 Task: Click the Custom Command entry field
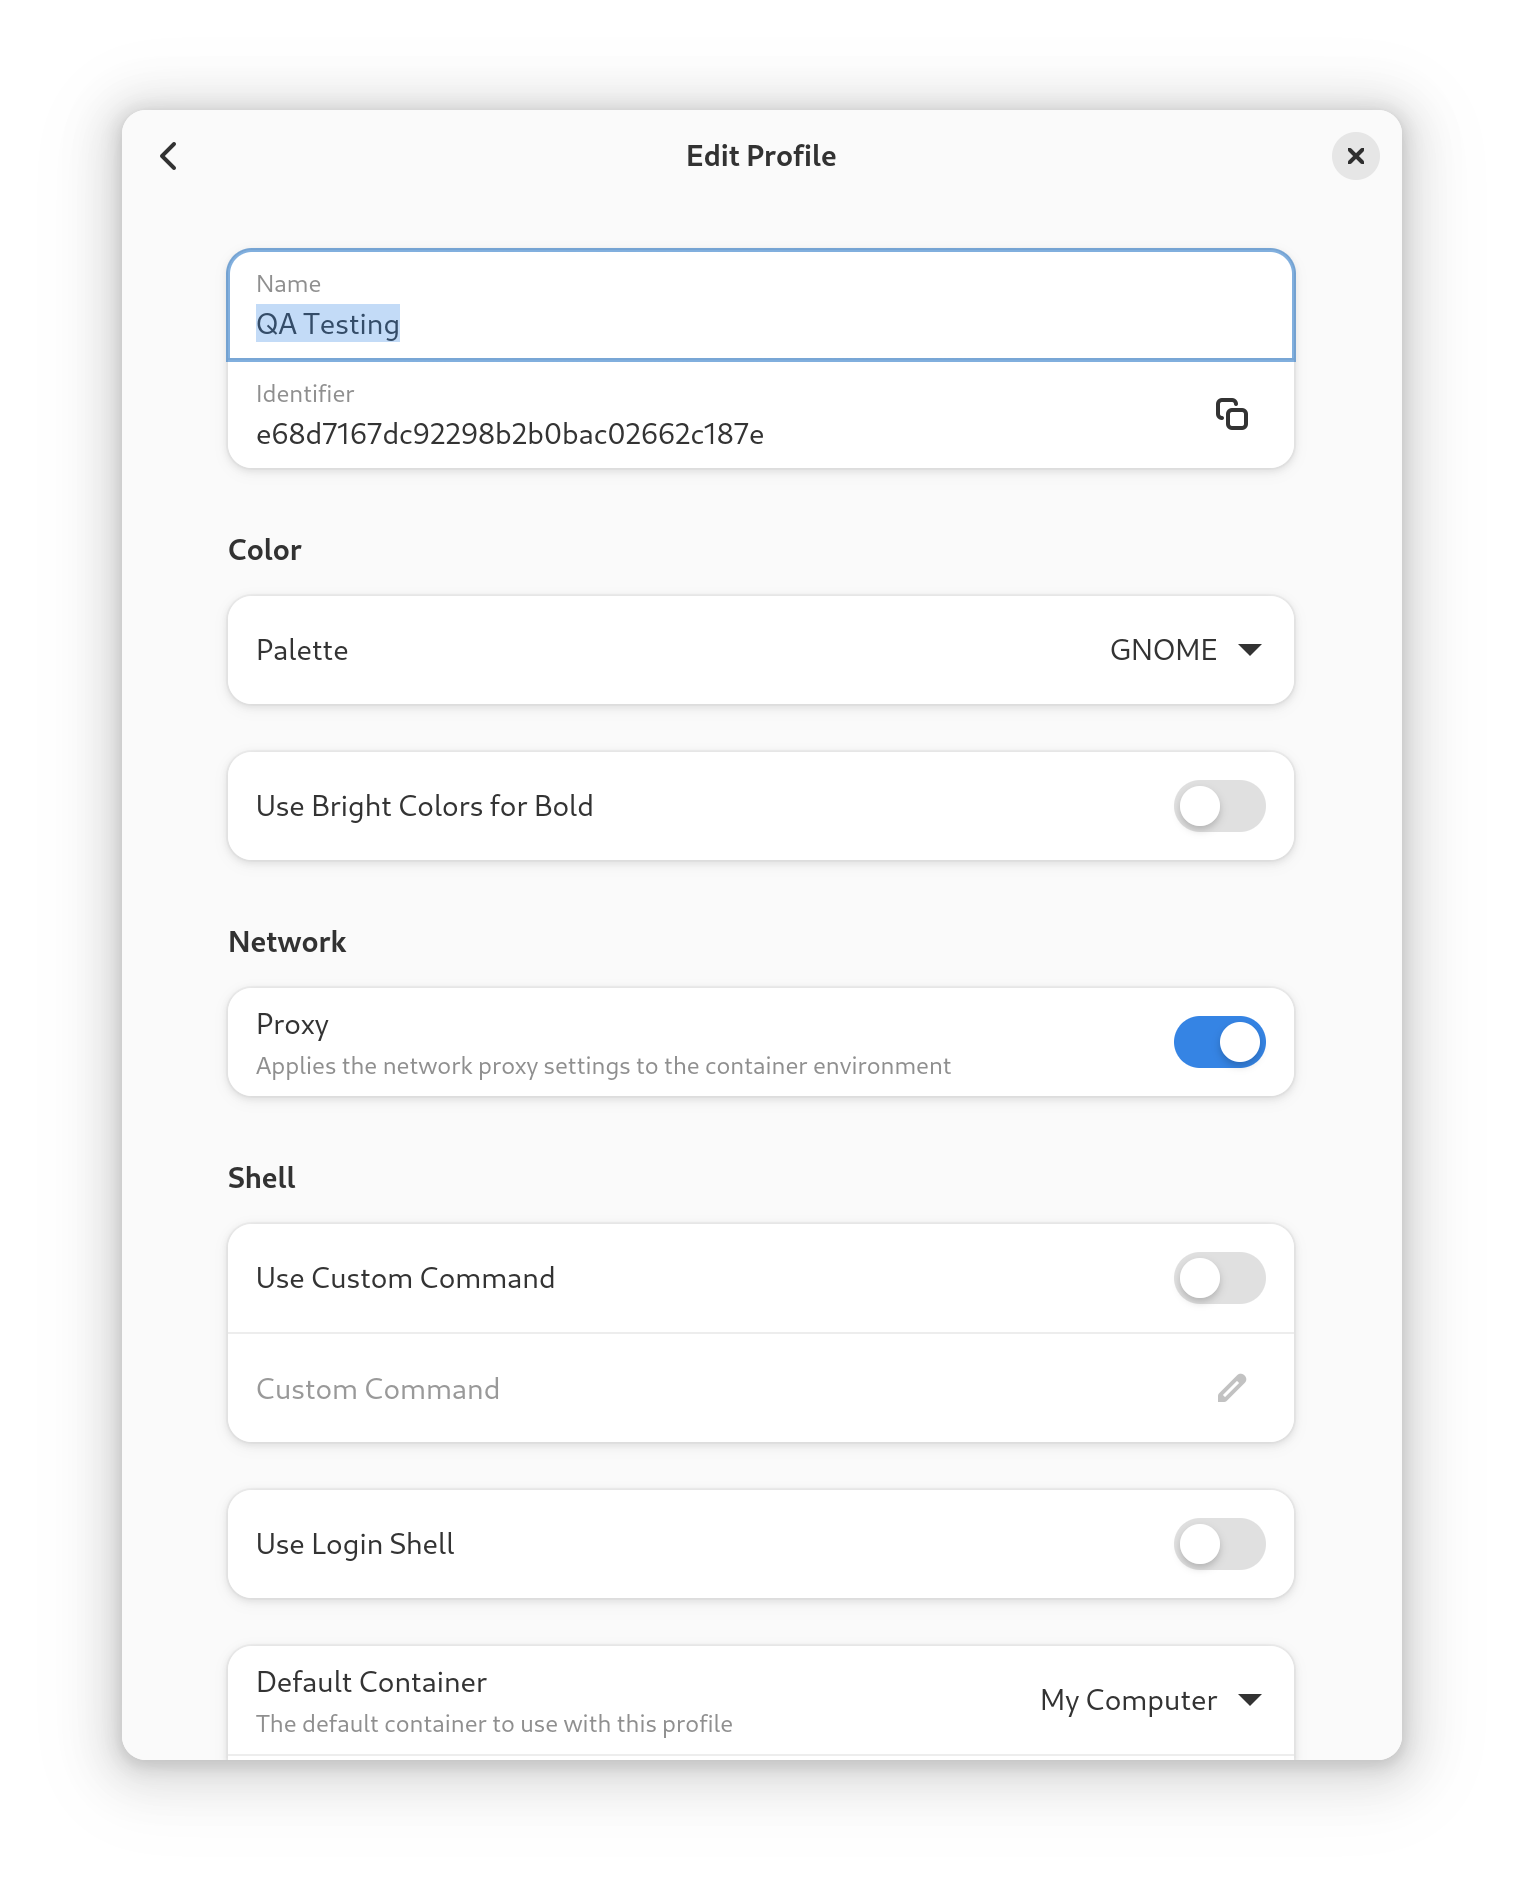761,1388
